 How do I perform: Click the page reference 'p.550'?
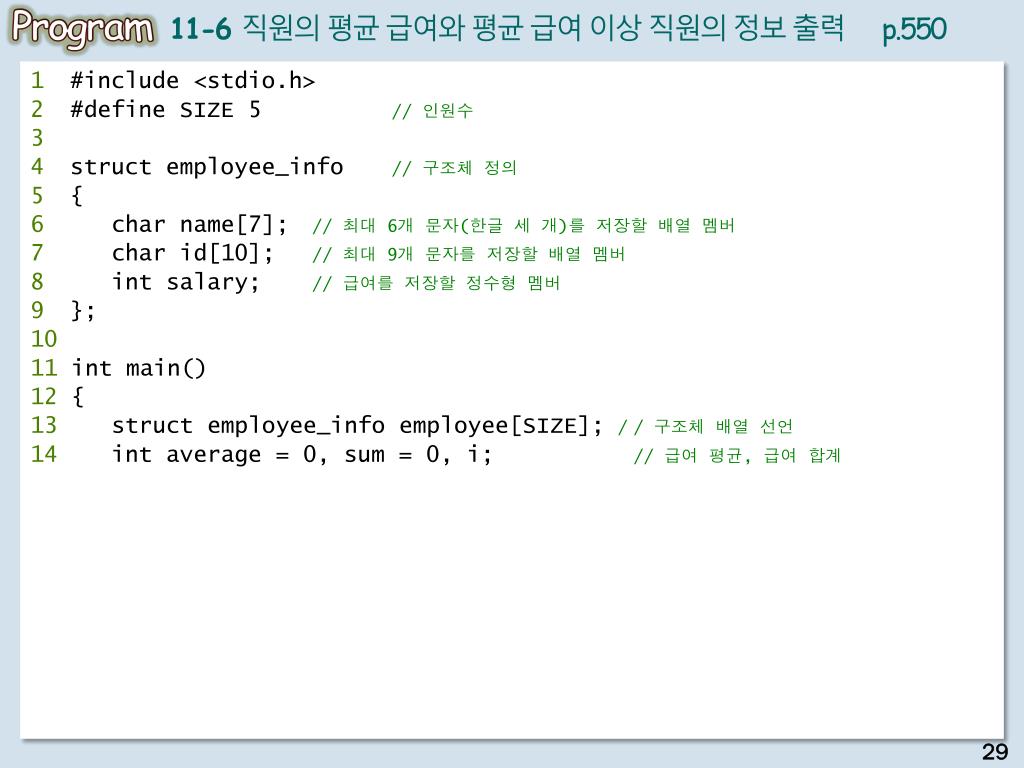(x=914, y=29)
